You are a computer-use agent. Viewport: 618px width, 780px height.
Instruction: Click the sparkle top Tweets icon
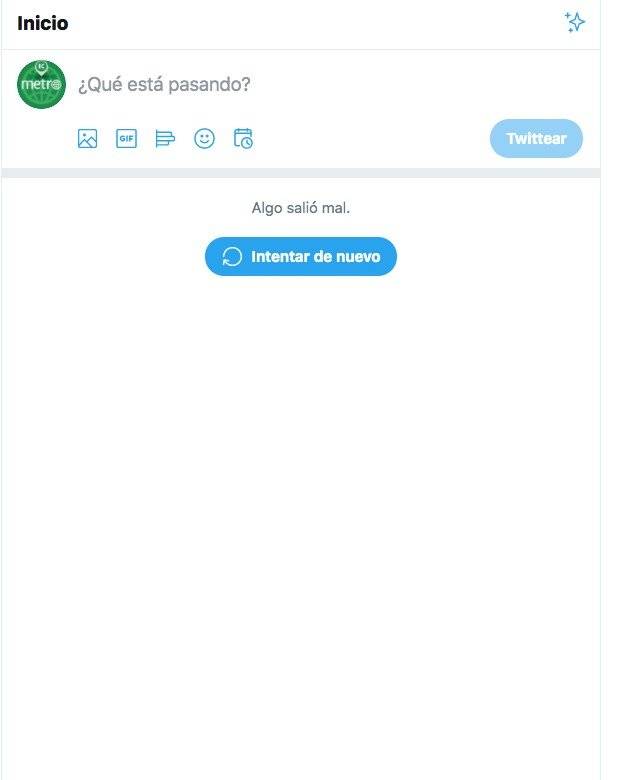[x=575, y=22]
